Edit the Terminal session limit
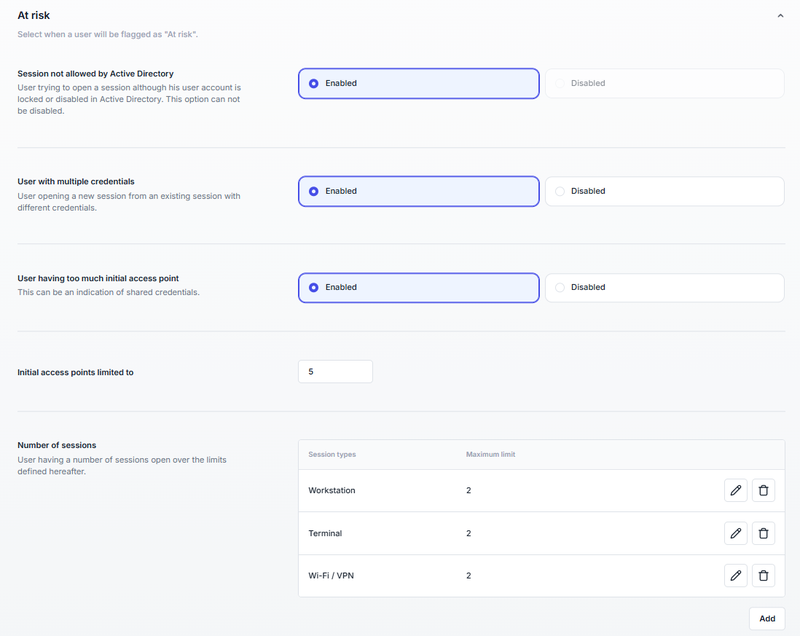Screen dimensions: 800x636 pyautogui.click(x=735, y=534)
